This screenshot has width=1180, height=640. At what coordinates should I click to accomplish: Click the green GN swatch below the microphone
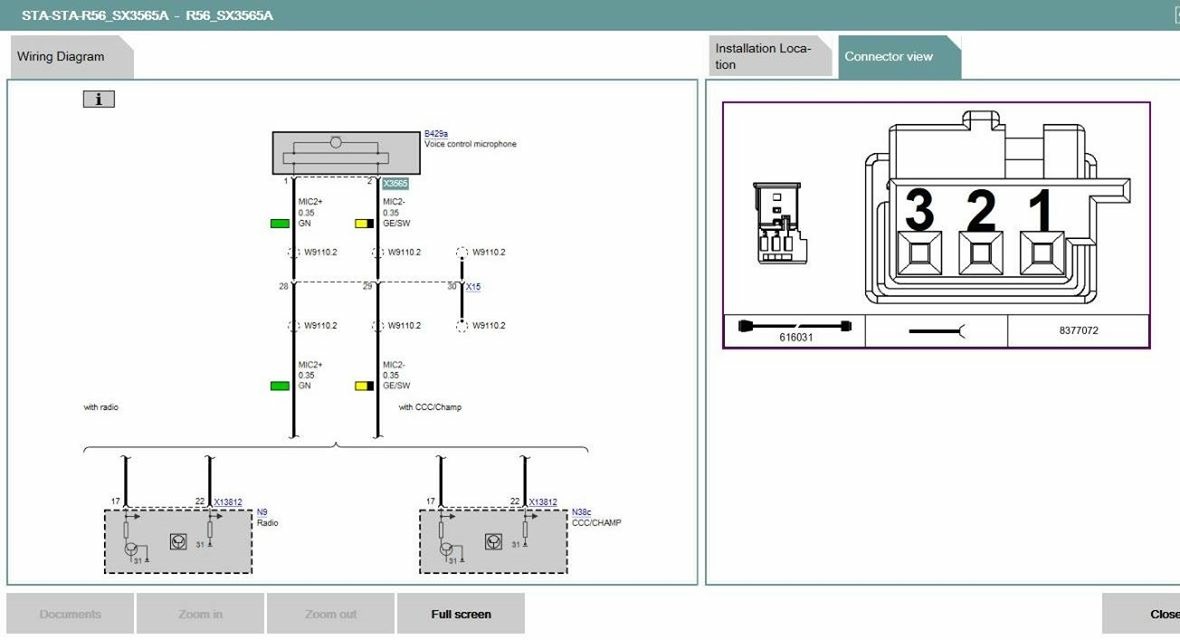pos(280,223)
